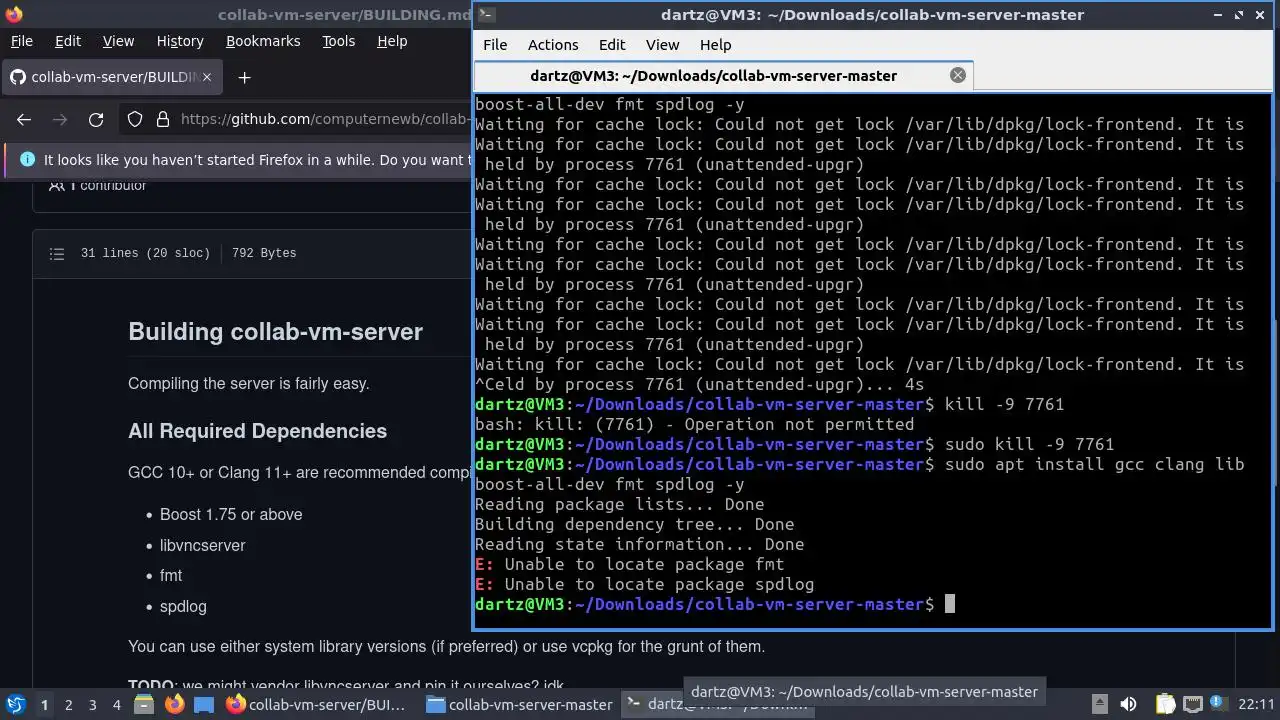Click the 'Boost 1.75 or above' list item
1280x720 pixels.
pos(231,514)
